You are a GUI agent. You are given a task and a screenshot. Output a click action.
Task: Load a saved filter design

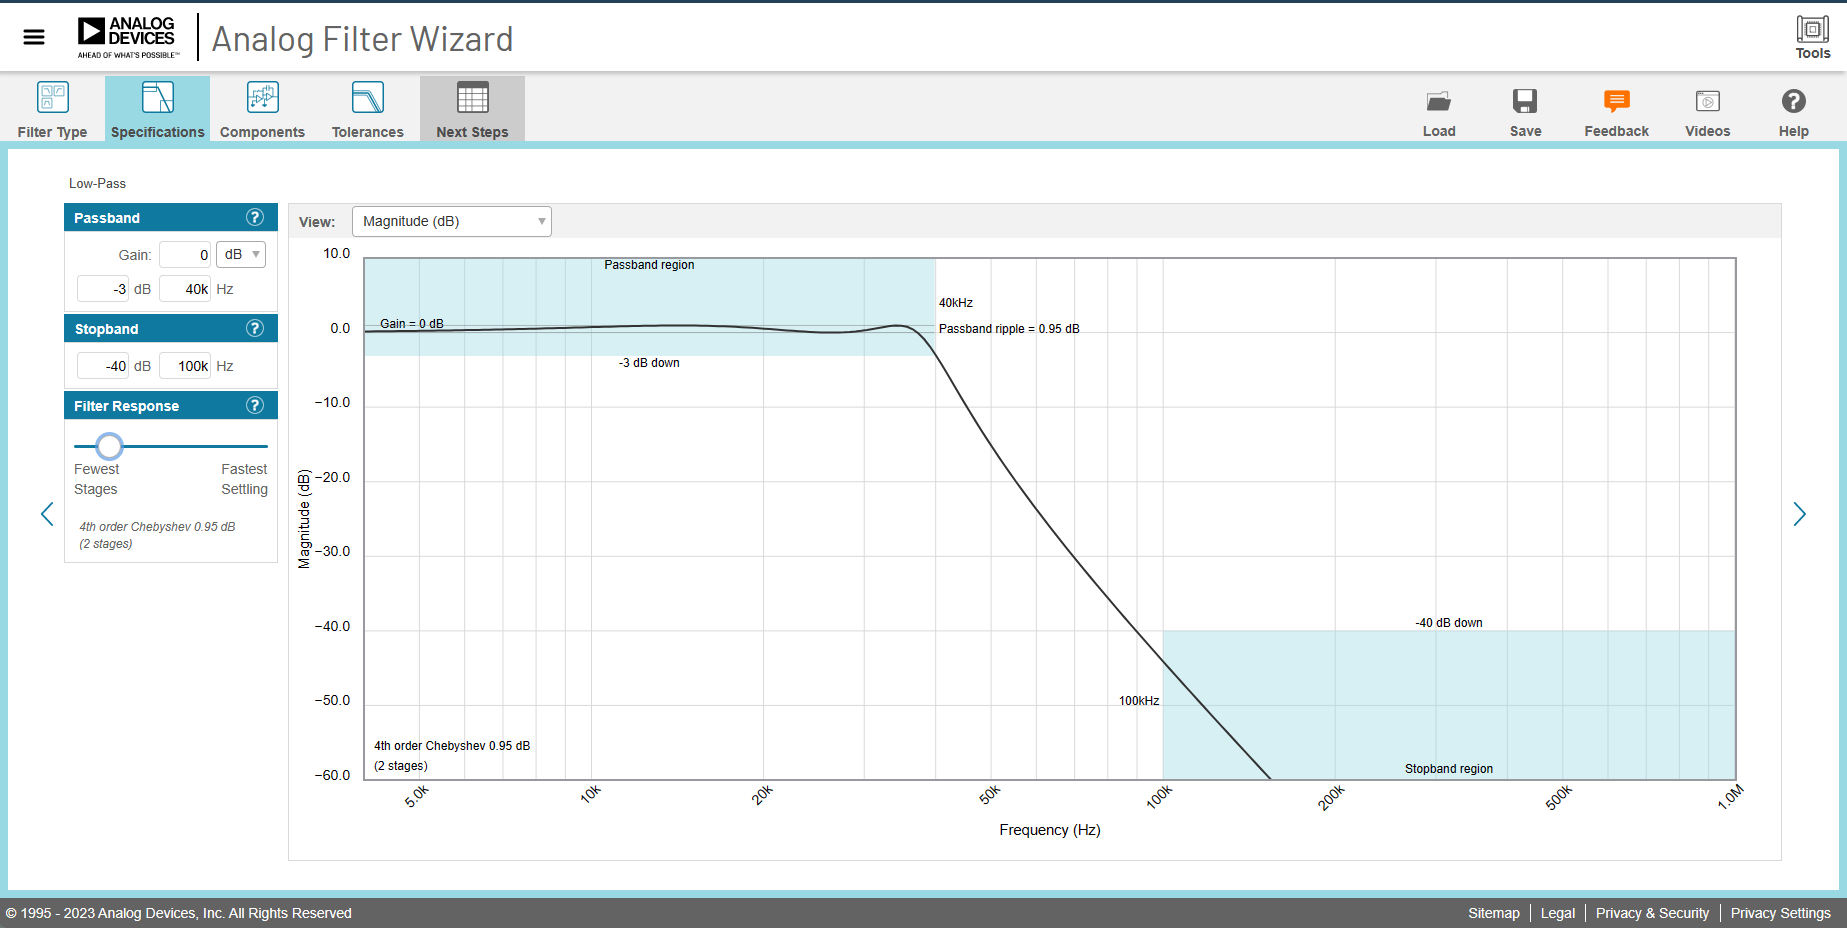[x=1439, y=112]
